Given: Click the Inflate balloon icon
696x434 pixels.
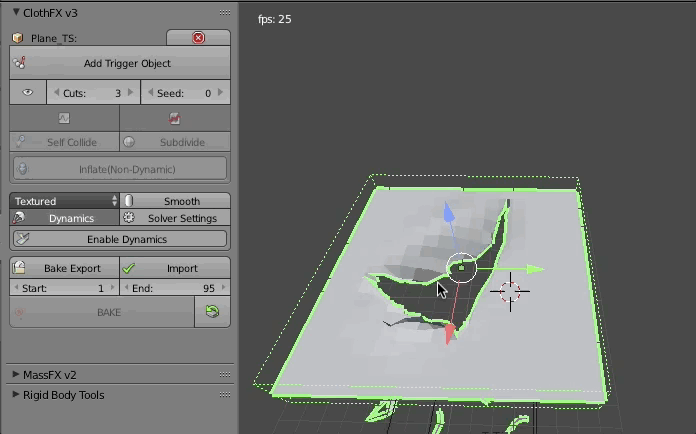Looking at the screenshot, I should [23, 169].
